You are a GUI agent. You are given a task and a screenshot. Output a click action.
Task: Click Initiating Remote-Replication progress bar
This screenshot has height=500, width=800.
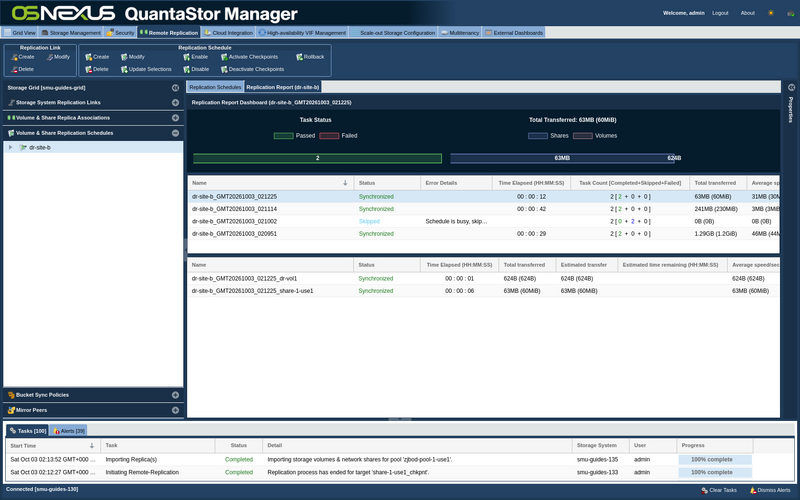pos(715,472)
